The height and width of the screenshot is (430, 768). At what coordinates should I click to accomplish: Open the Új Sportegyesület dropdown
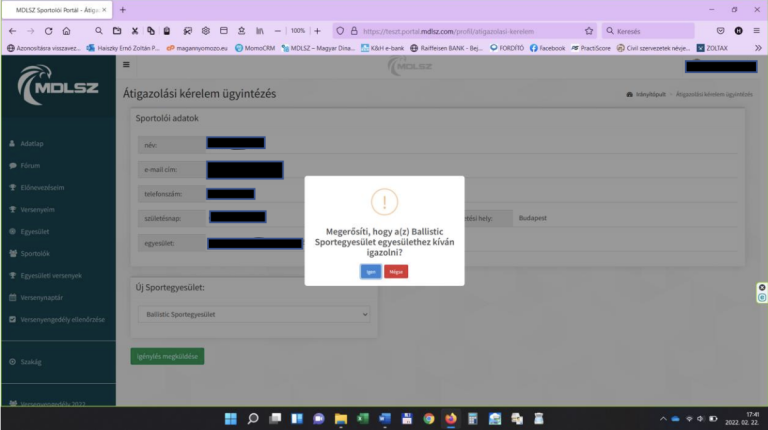click(x=252, y=314)
